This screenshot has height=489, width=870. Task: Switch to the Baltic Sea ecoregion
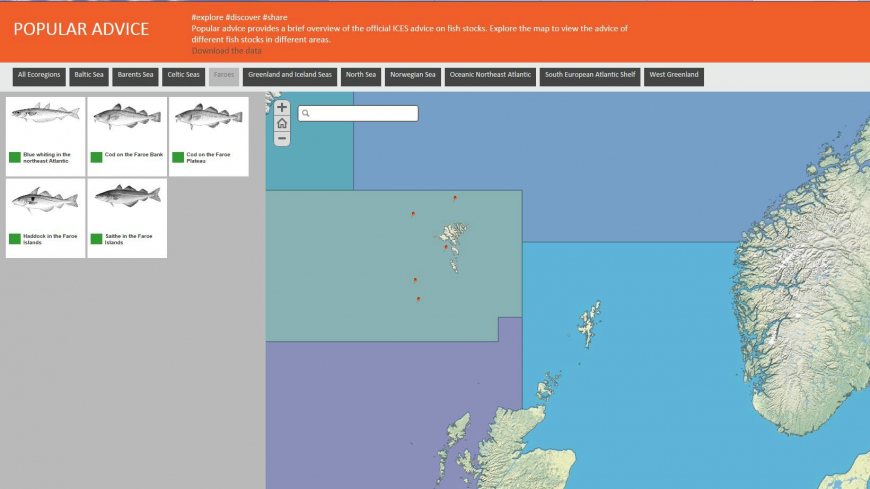(x=89, y=77)
